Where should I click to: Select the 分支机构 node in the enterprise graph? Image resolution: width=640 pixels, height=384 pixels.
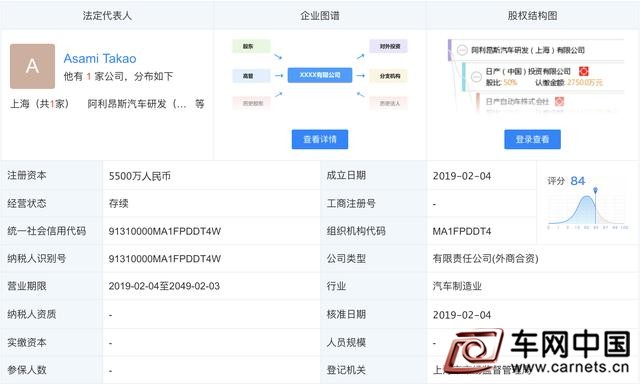pos(389,75)
